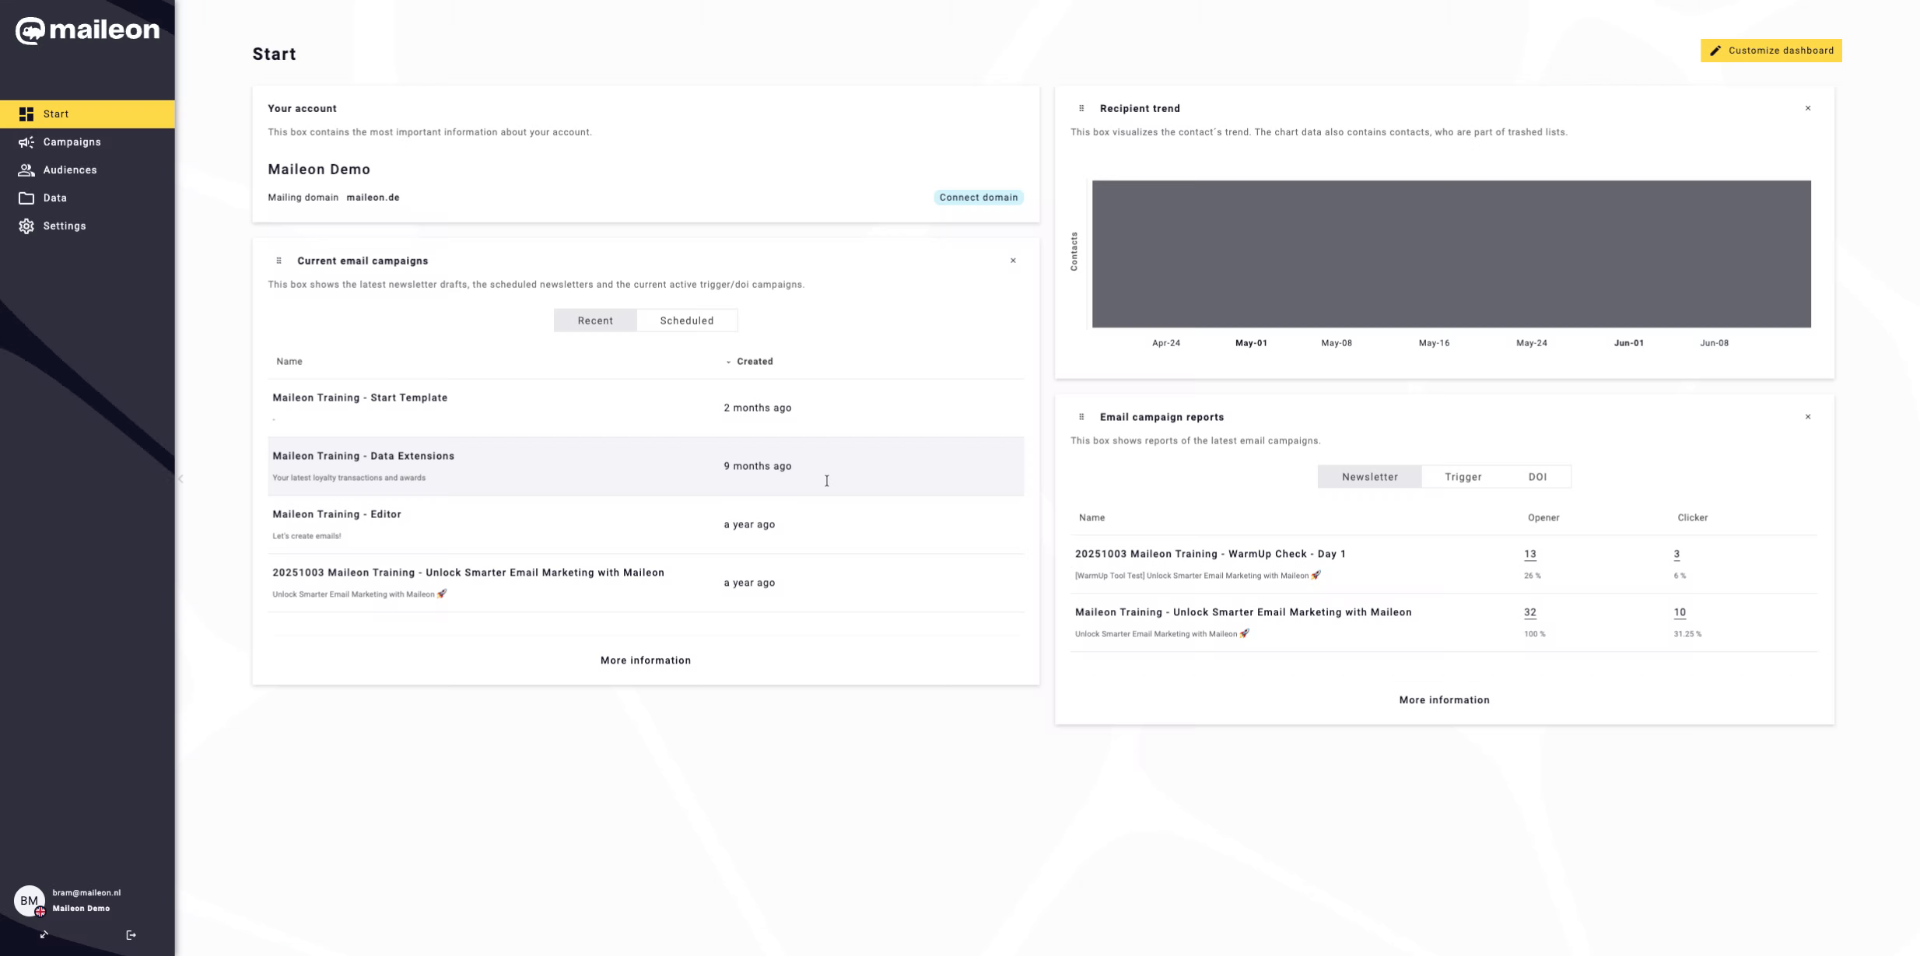The height and width of the screenshot is (956, 1920).
Task: Click the Clicker column header
Action: tap(1692, 518)
